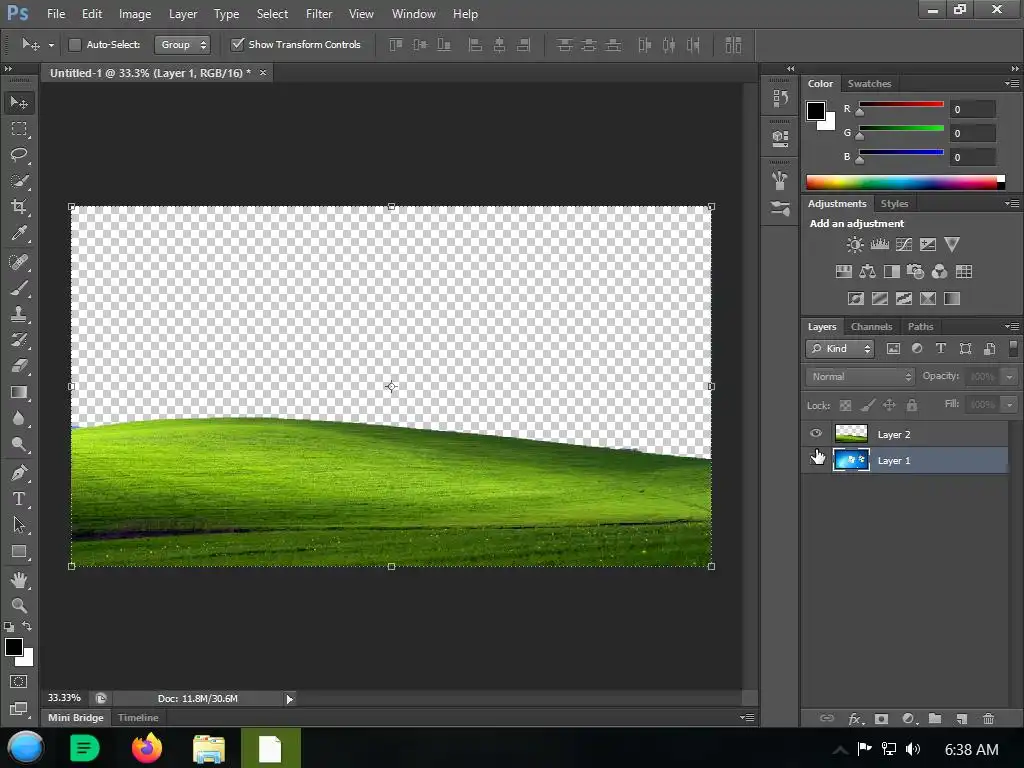Open the Kind filter dropdown
This screenshot has height=768, width=1024.
point(840,349)
